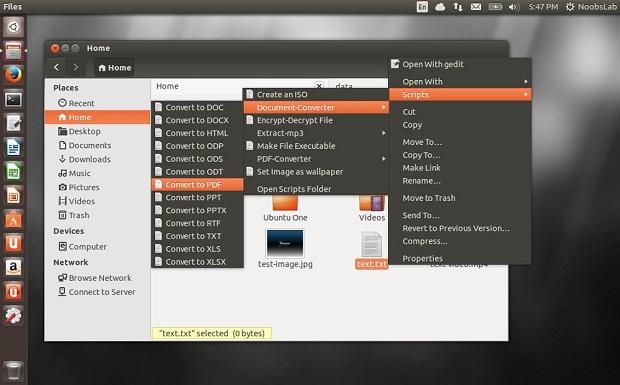The width and height of the screenshot is (620, 385).
Task: Click the network indicator in top panel
Action: click(x=458, y=7)
